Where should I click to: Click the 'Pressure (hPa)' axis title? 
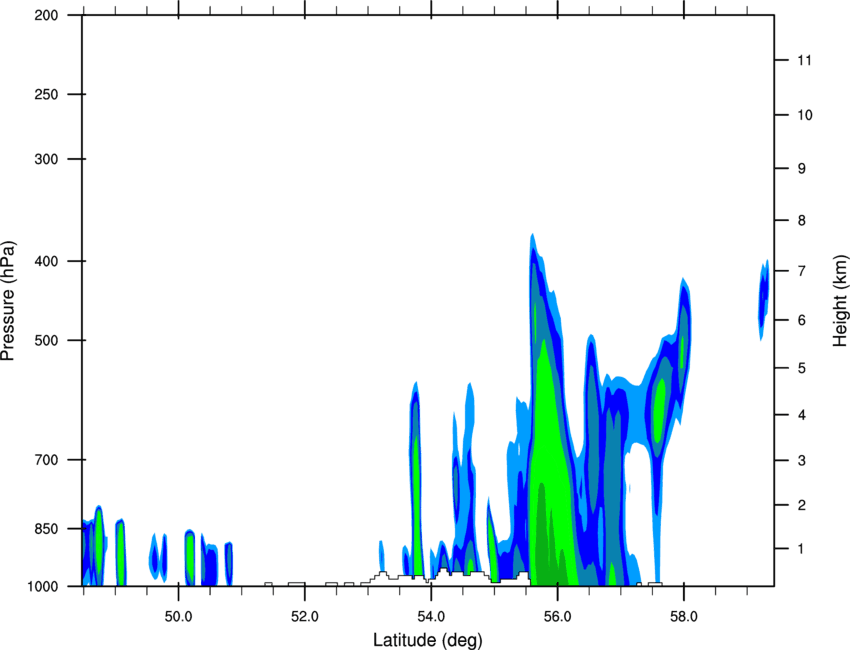click(8, 301)
